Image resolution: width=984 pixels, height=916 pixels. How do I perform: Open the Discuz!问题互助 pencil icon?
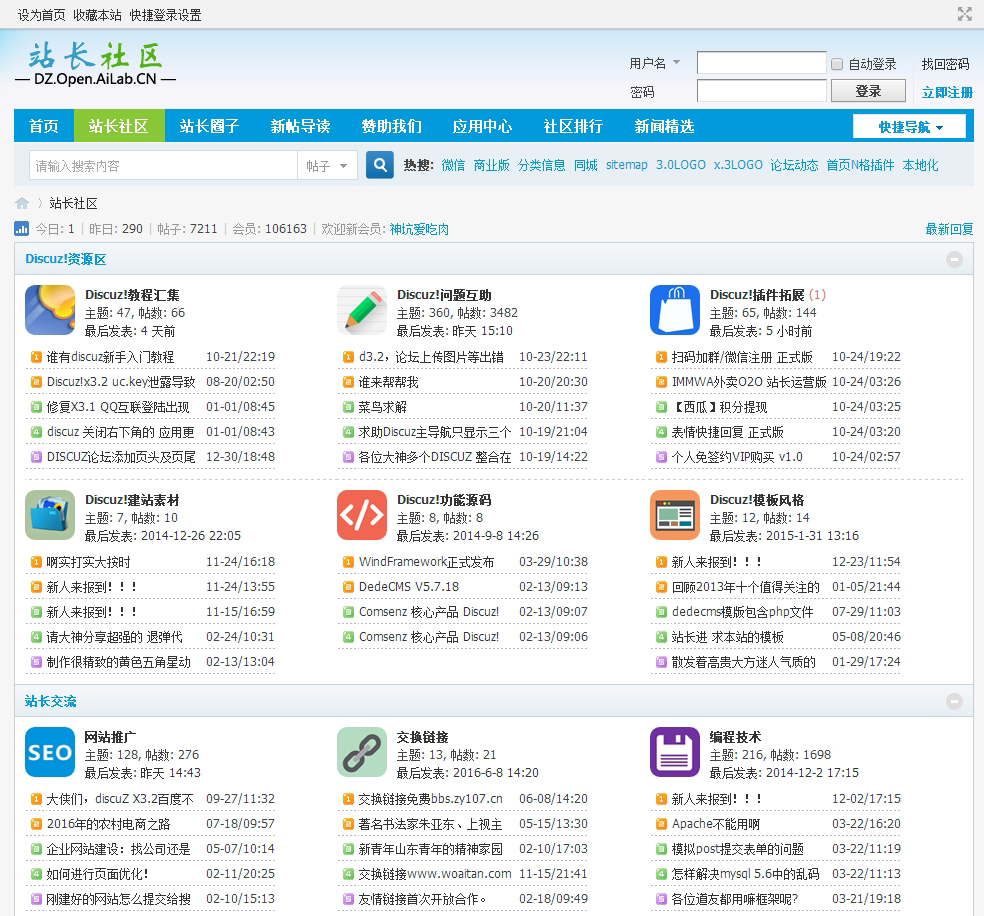point(362,310)
